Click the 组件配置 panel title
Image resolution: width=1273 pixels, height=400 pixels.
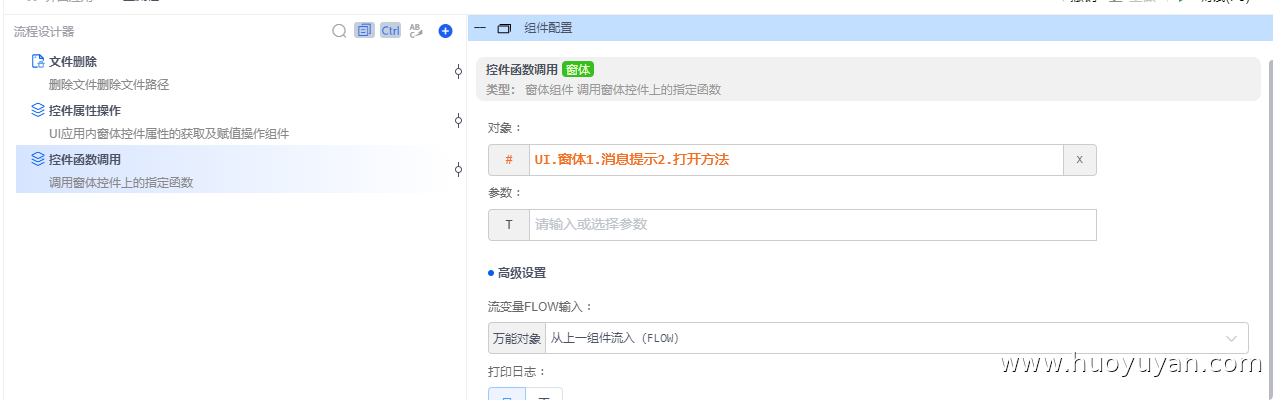point(549,29)
